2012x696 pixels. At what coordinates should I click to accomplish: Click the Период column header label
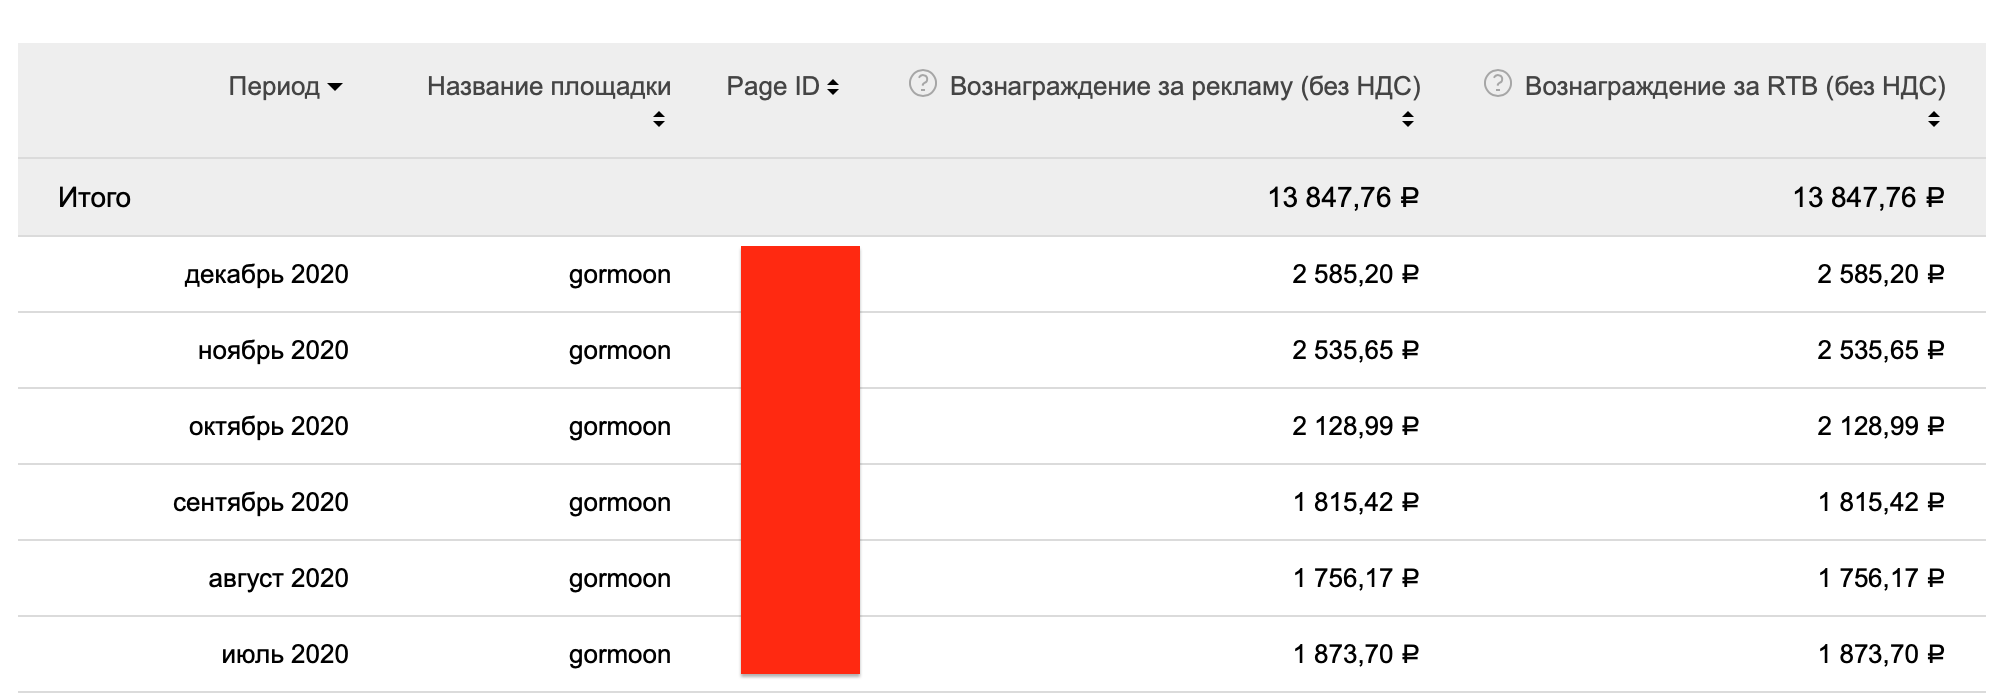point(274,87)
